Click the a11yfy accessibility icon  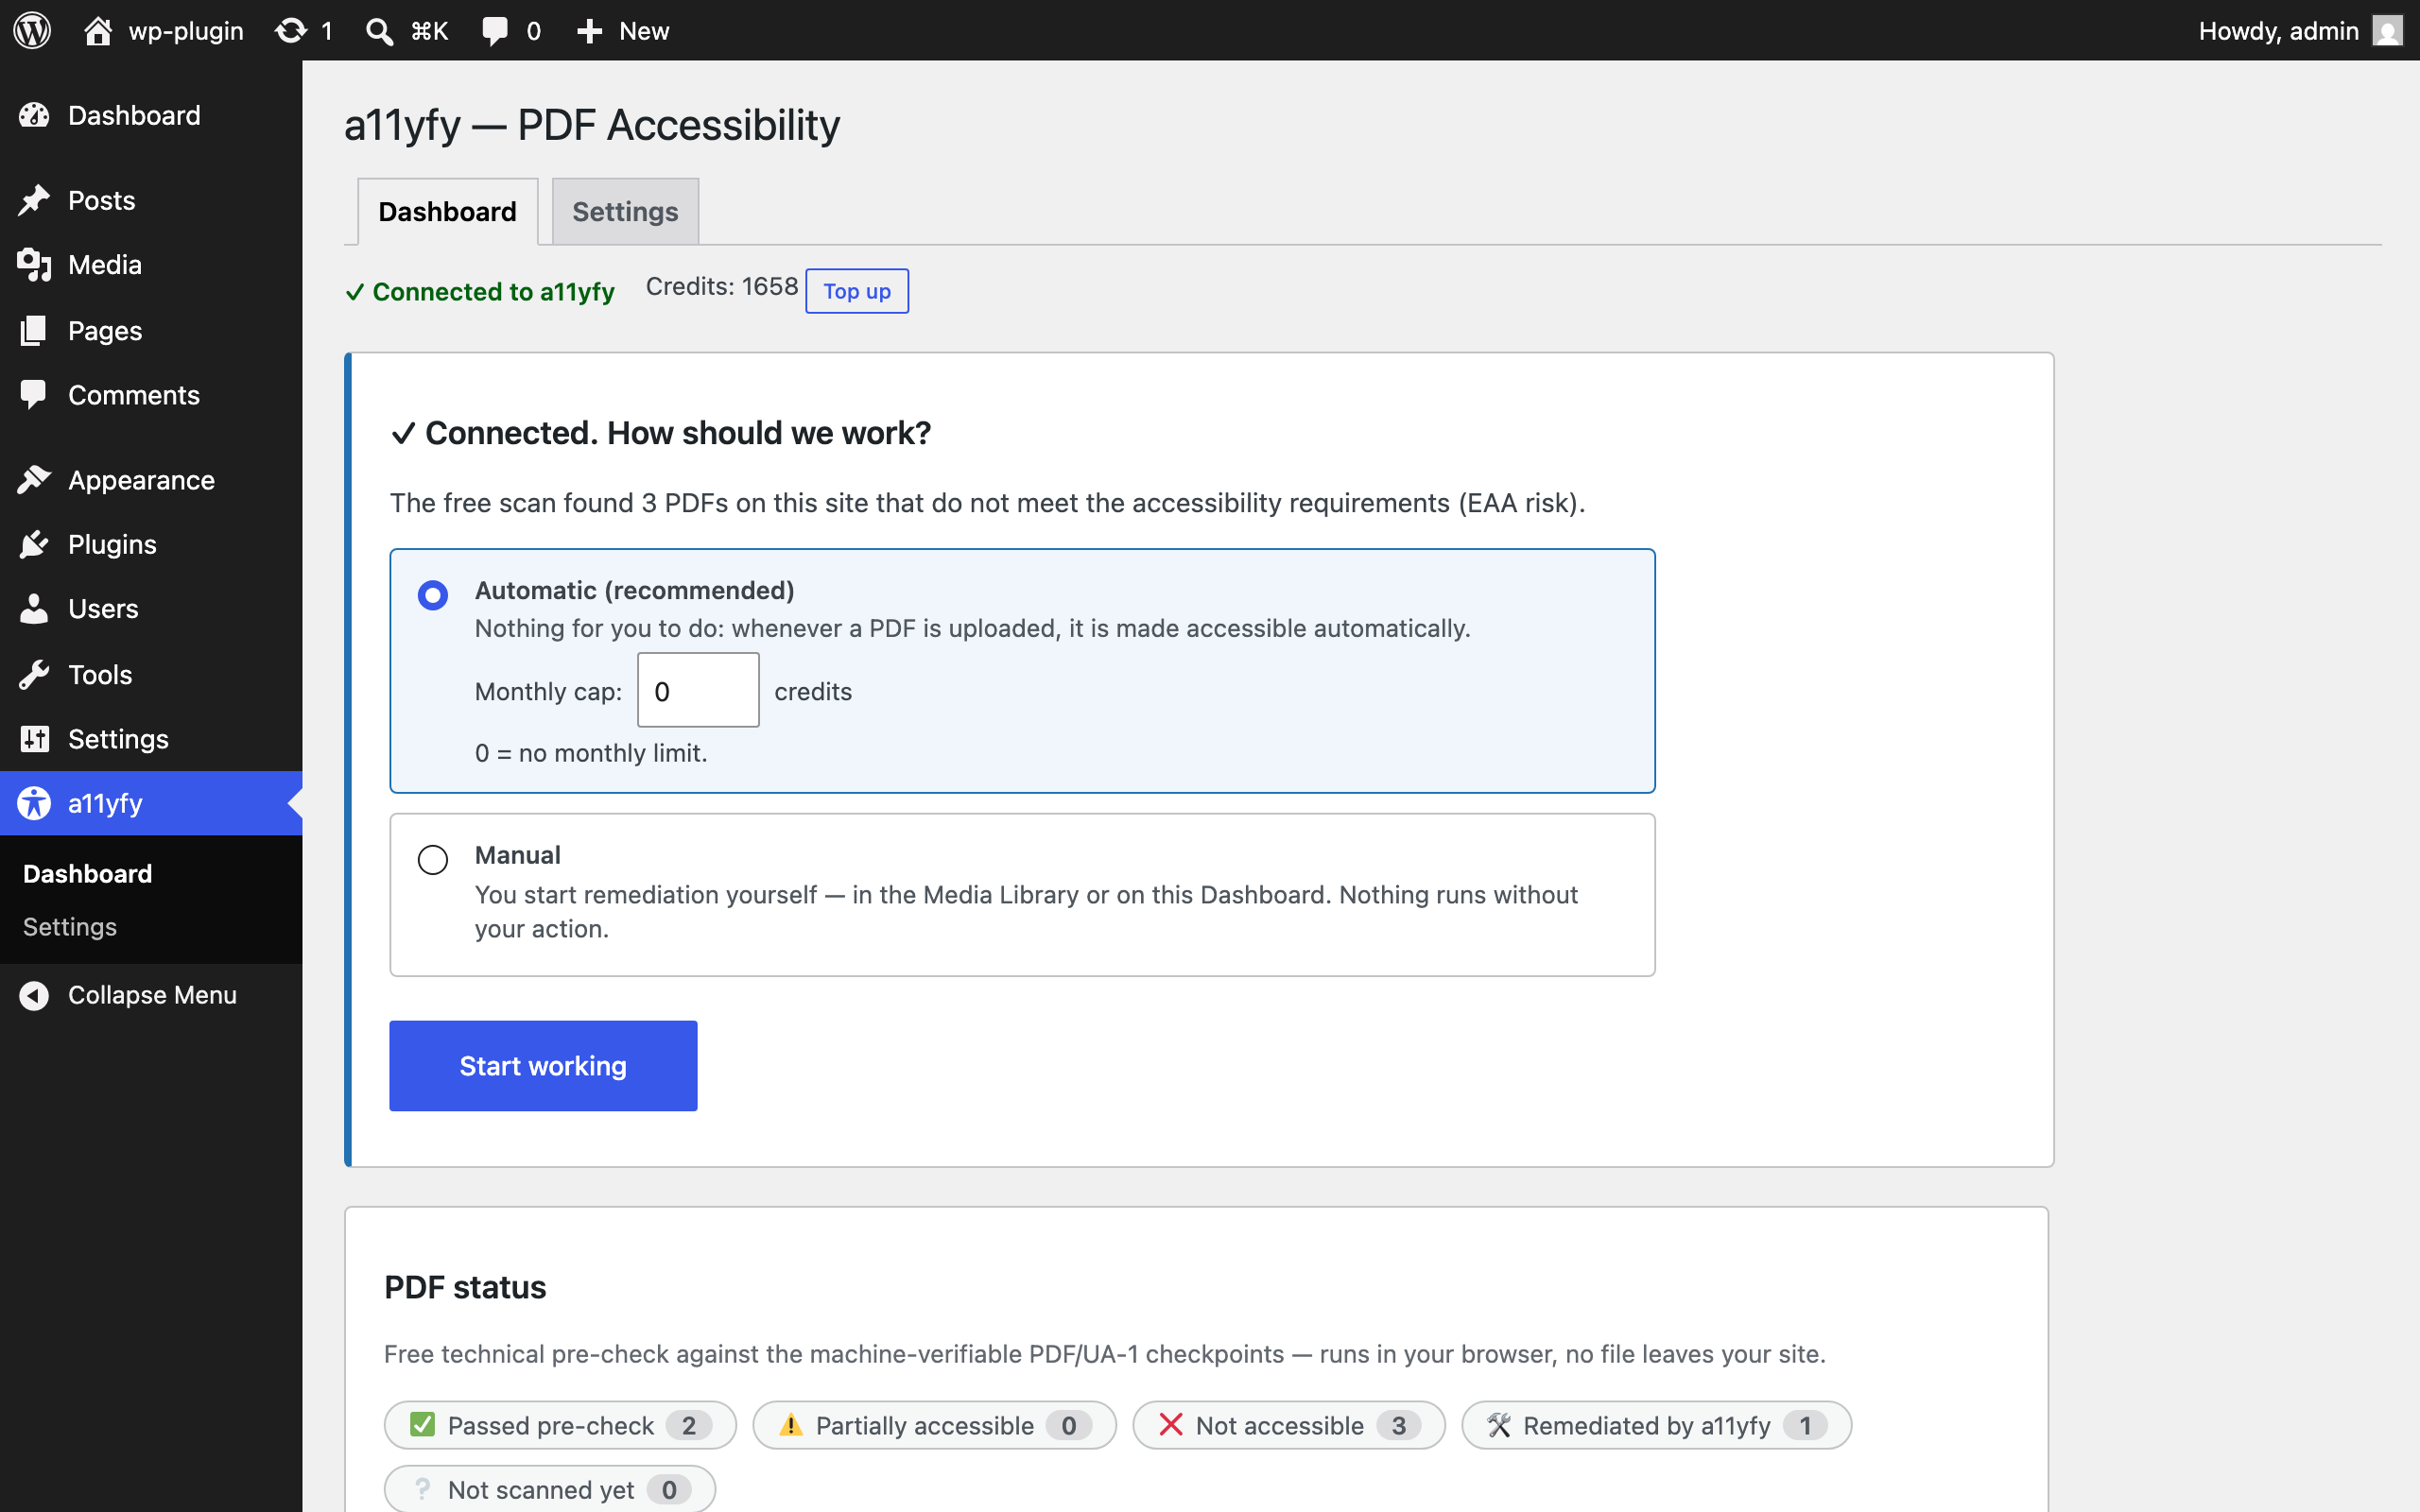[x=34, y=803]
